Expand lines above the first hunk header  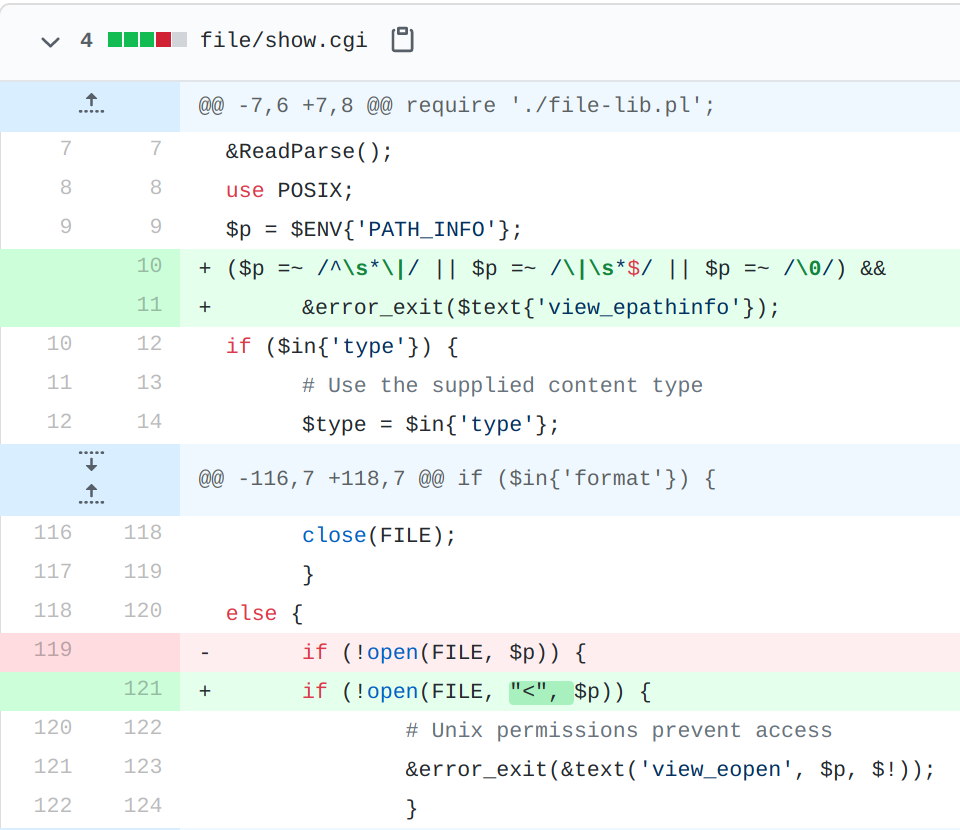coord(91,105)
